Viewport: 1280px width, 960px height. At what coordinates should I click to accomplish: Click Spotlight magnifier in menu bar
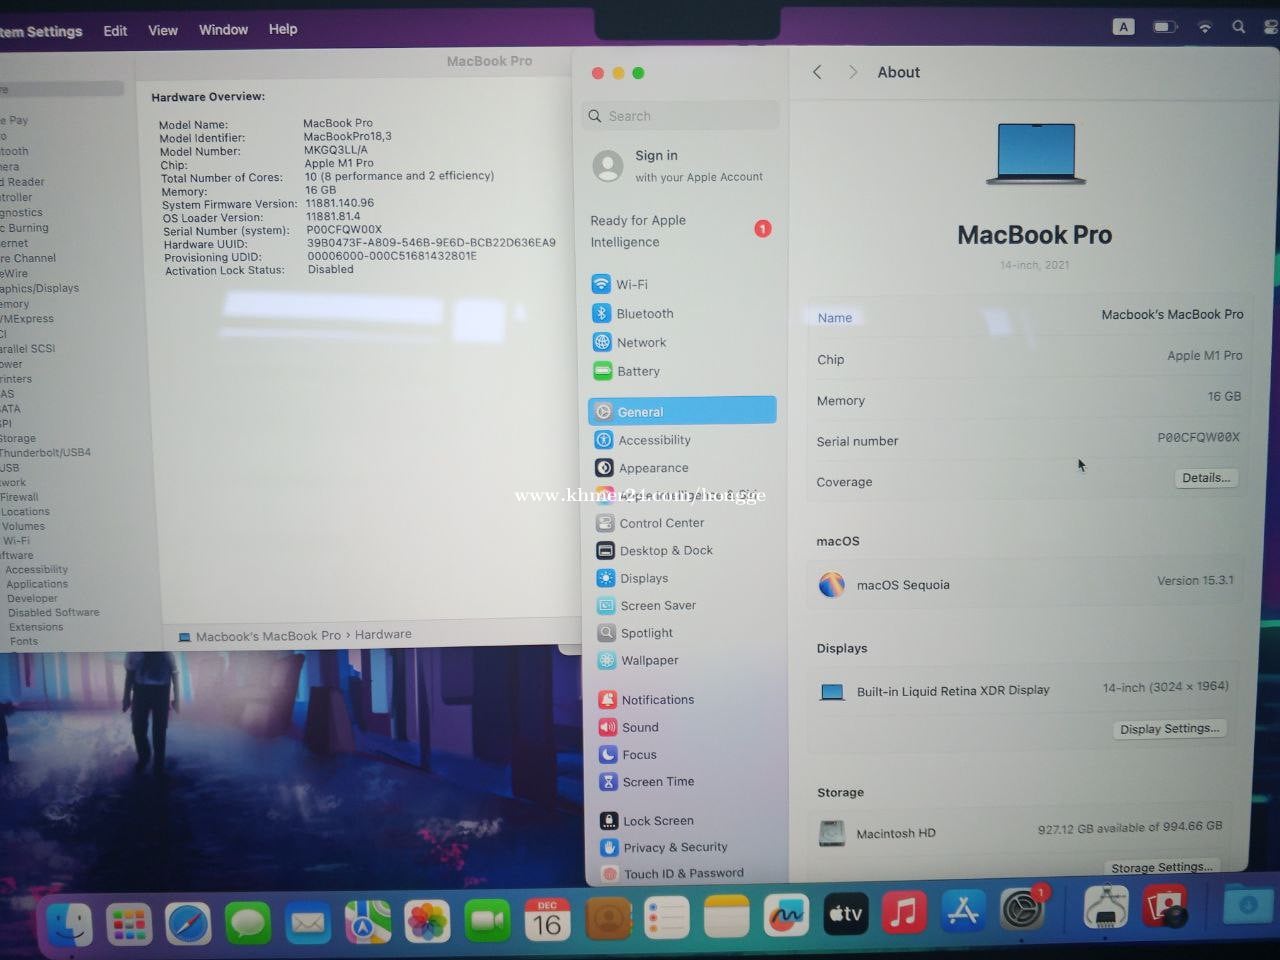click(1239, 28)
